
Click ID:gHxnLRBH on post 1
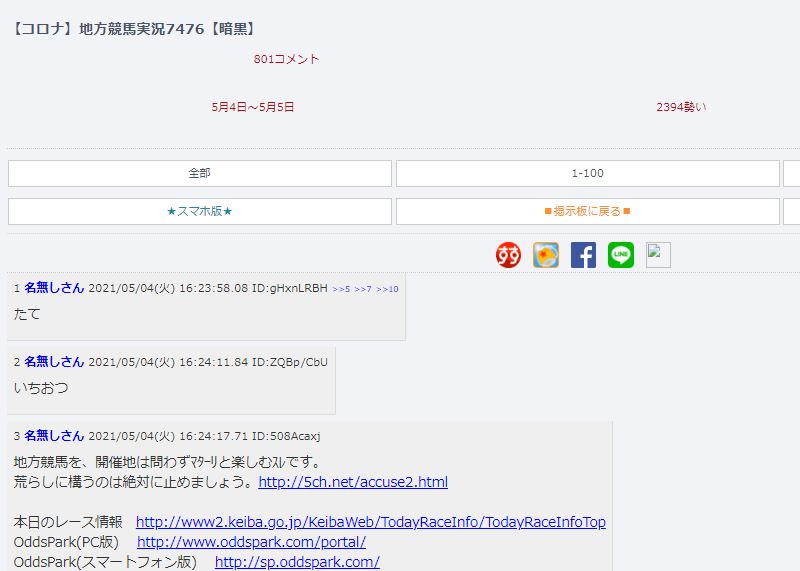[290, 288]
